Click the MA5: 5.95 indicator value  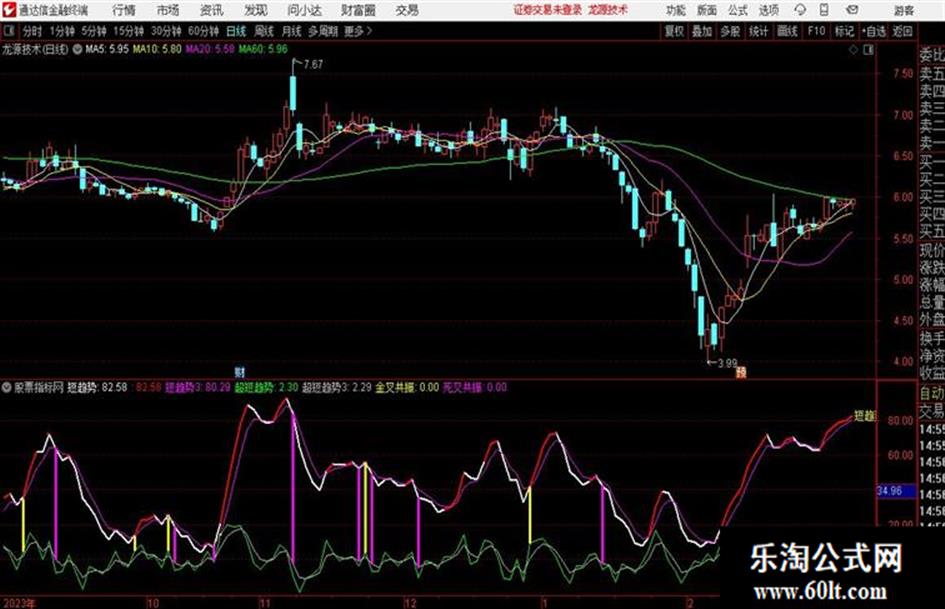[x=107, y=49]
